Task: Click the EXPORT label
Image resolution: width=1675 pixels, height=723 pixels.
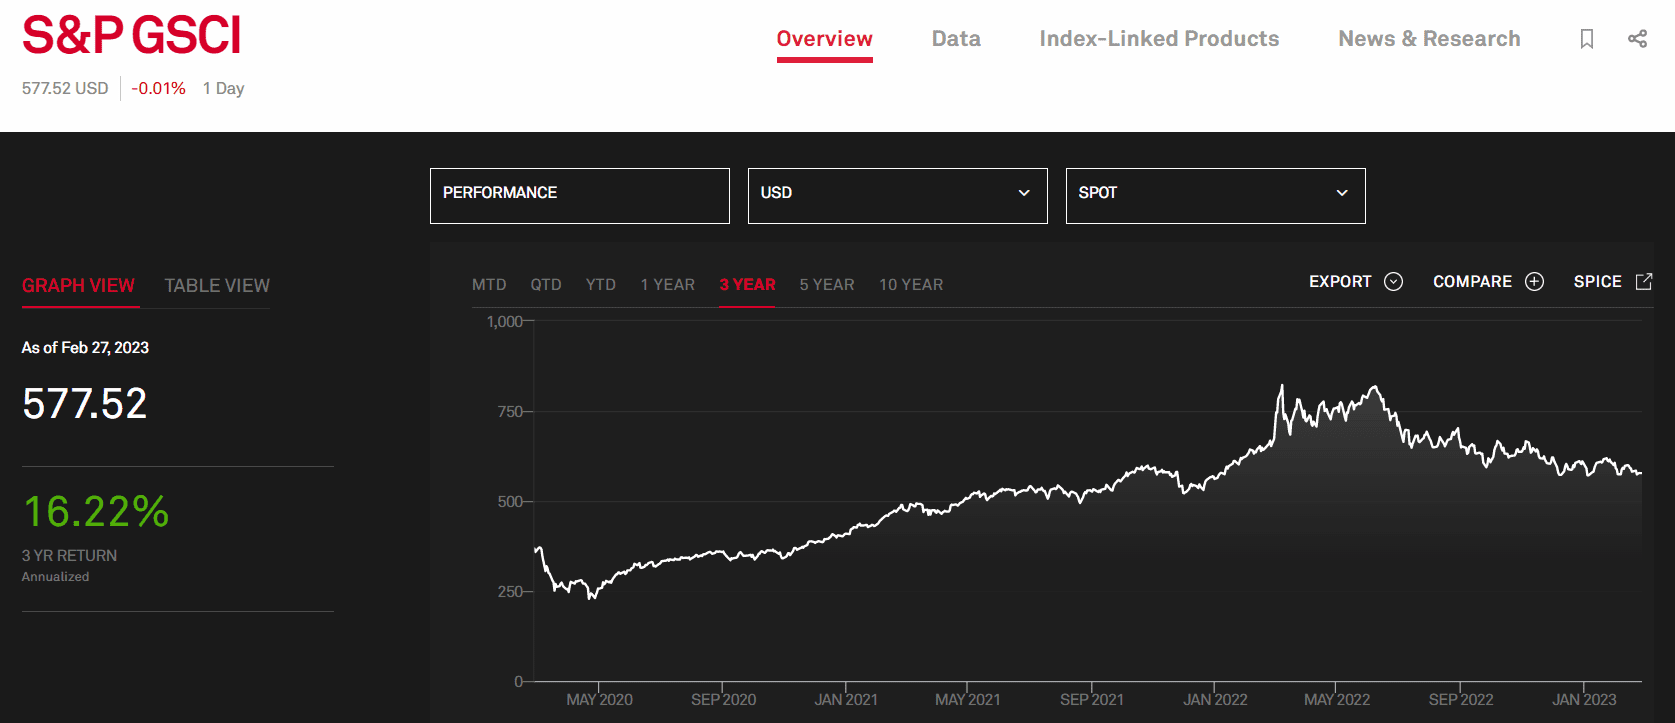Action: click(1340, 282)
